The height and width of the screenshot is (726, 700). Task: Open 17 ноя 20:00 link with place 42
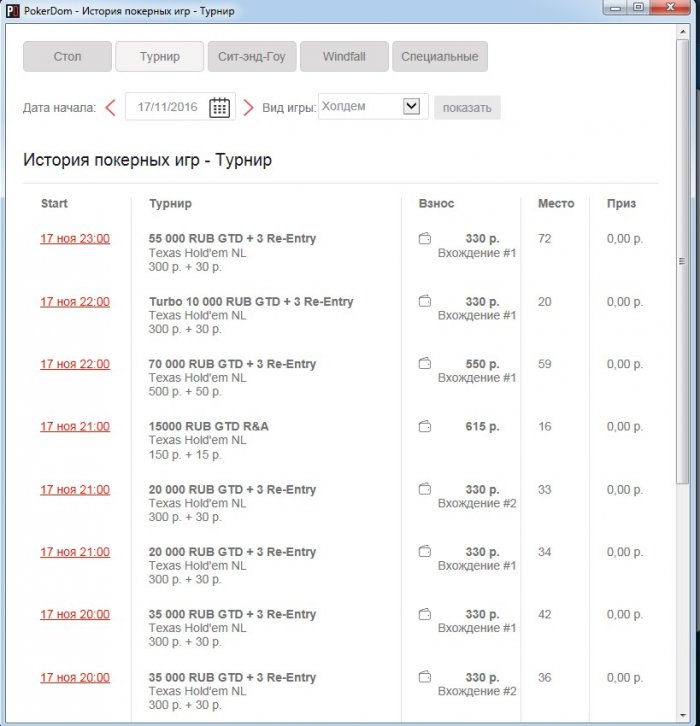point(75,614)
